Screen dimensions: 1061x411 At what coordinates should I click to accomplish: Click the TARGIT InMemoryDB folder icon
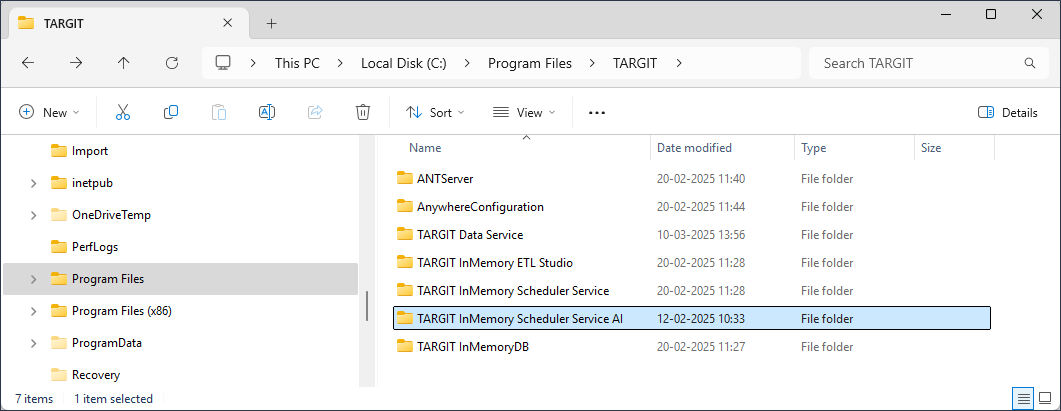point(405,346)
